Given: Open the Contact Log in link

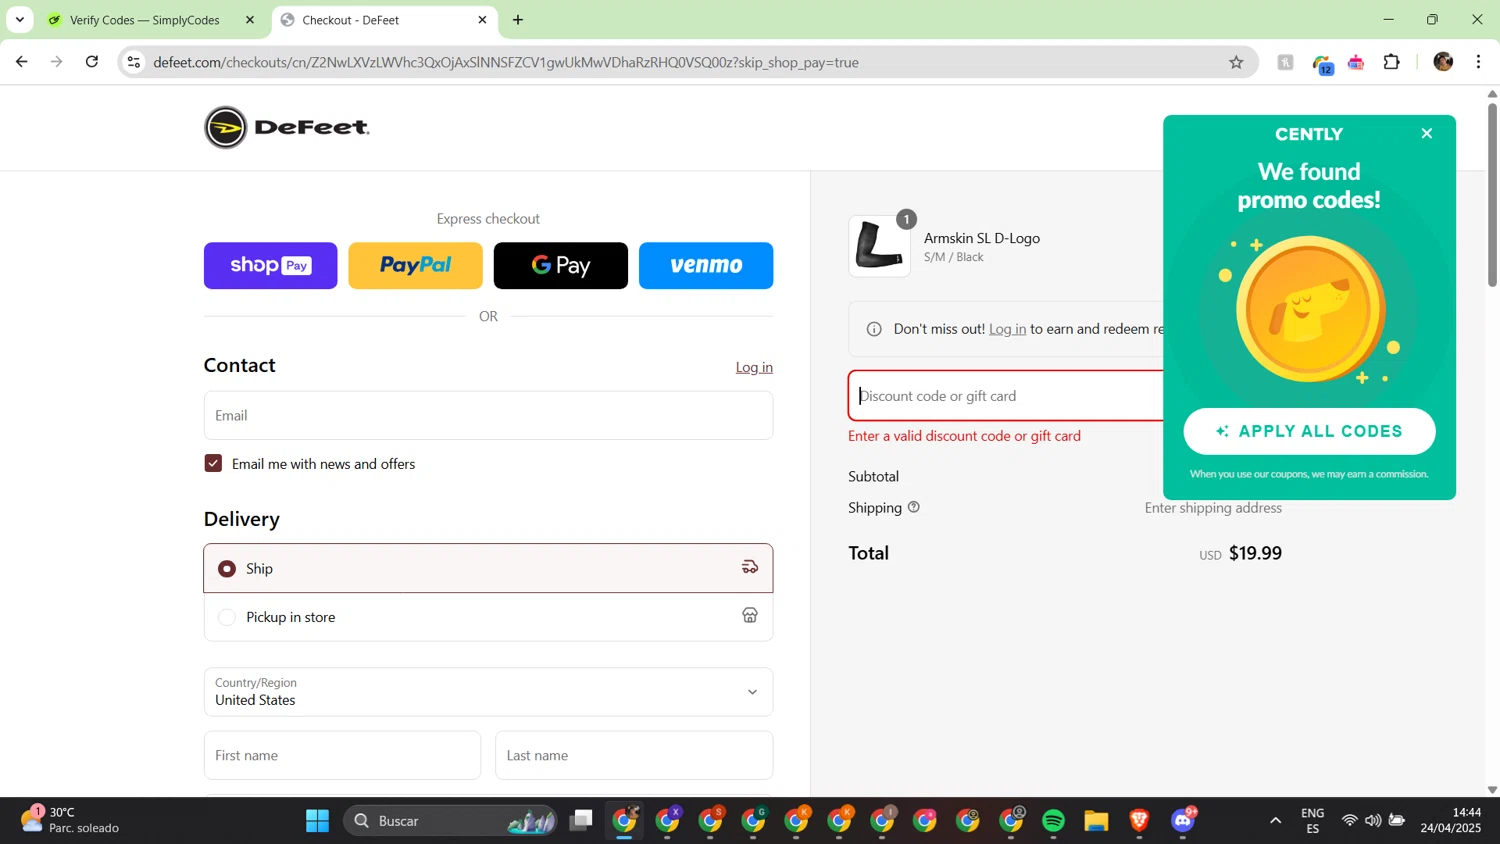Looking at the screenshot, I should click(754, 367).
